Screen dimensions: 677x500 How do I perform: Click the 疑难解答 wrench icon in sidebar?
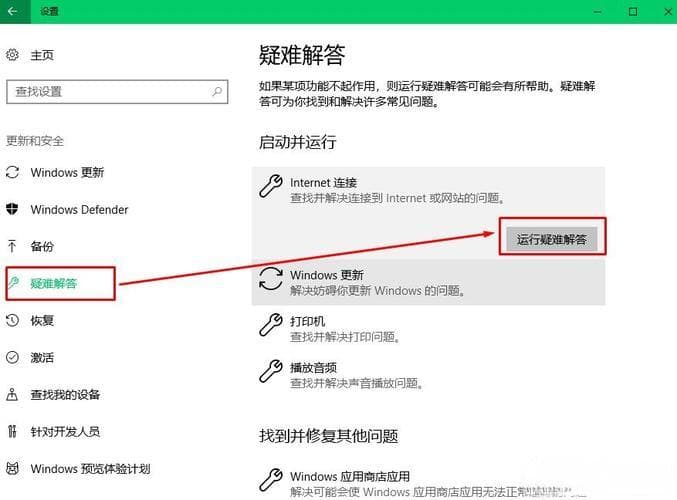point(13,283)
